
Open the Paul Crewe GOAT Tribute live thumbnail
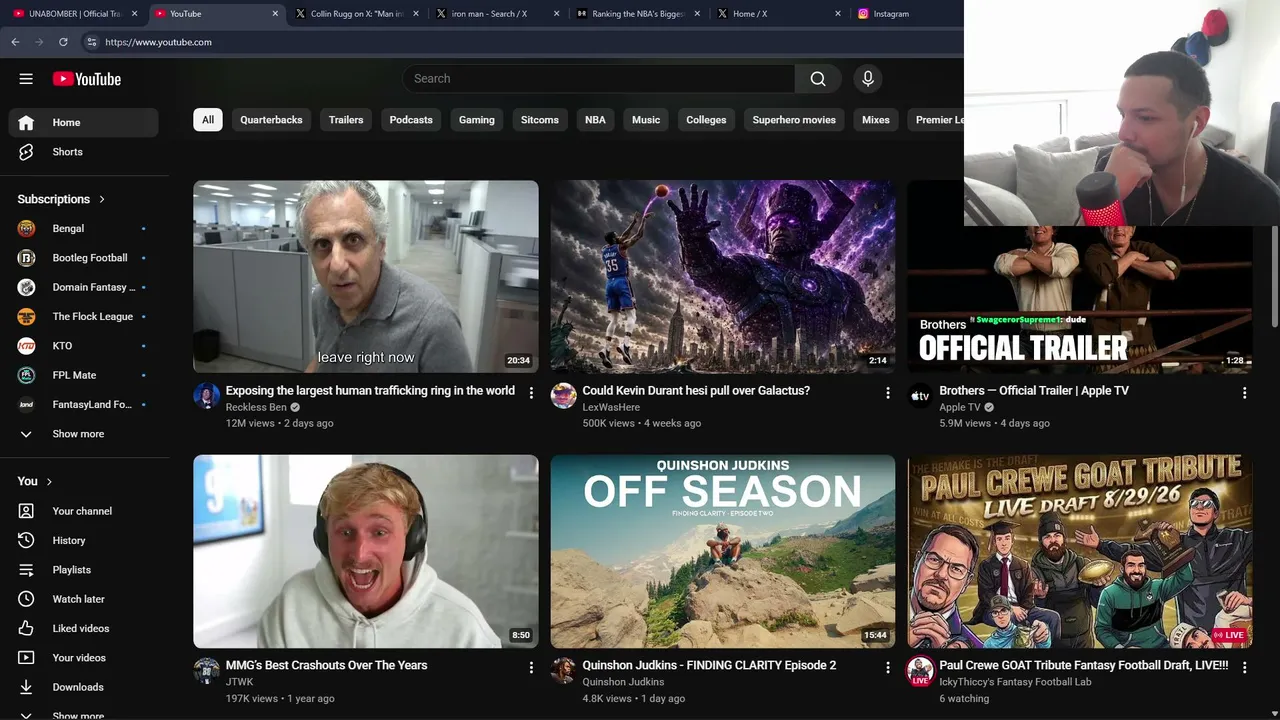click(x=1080, y=552)
